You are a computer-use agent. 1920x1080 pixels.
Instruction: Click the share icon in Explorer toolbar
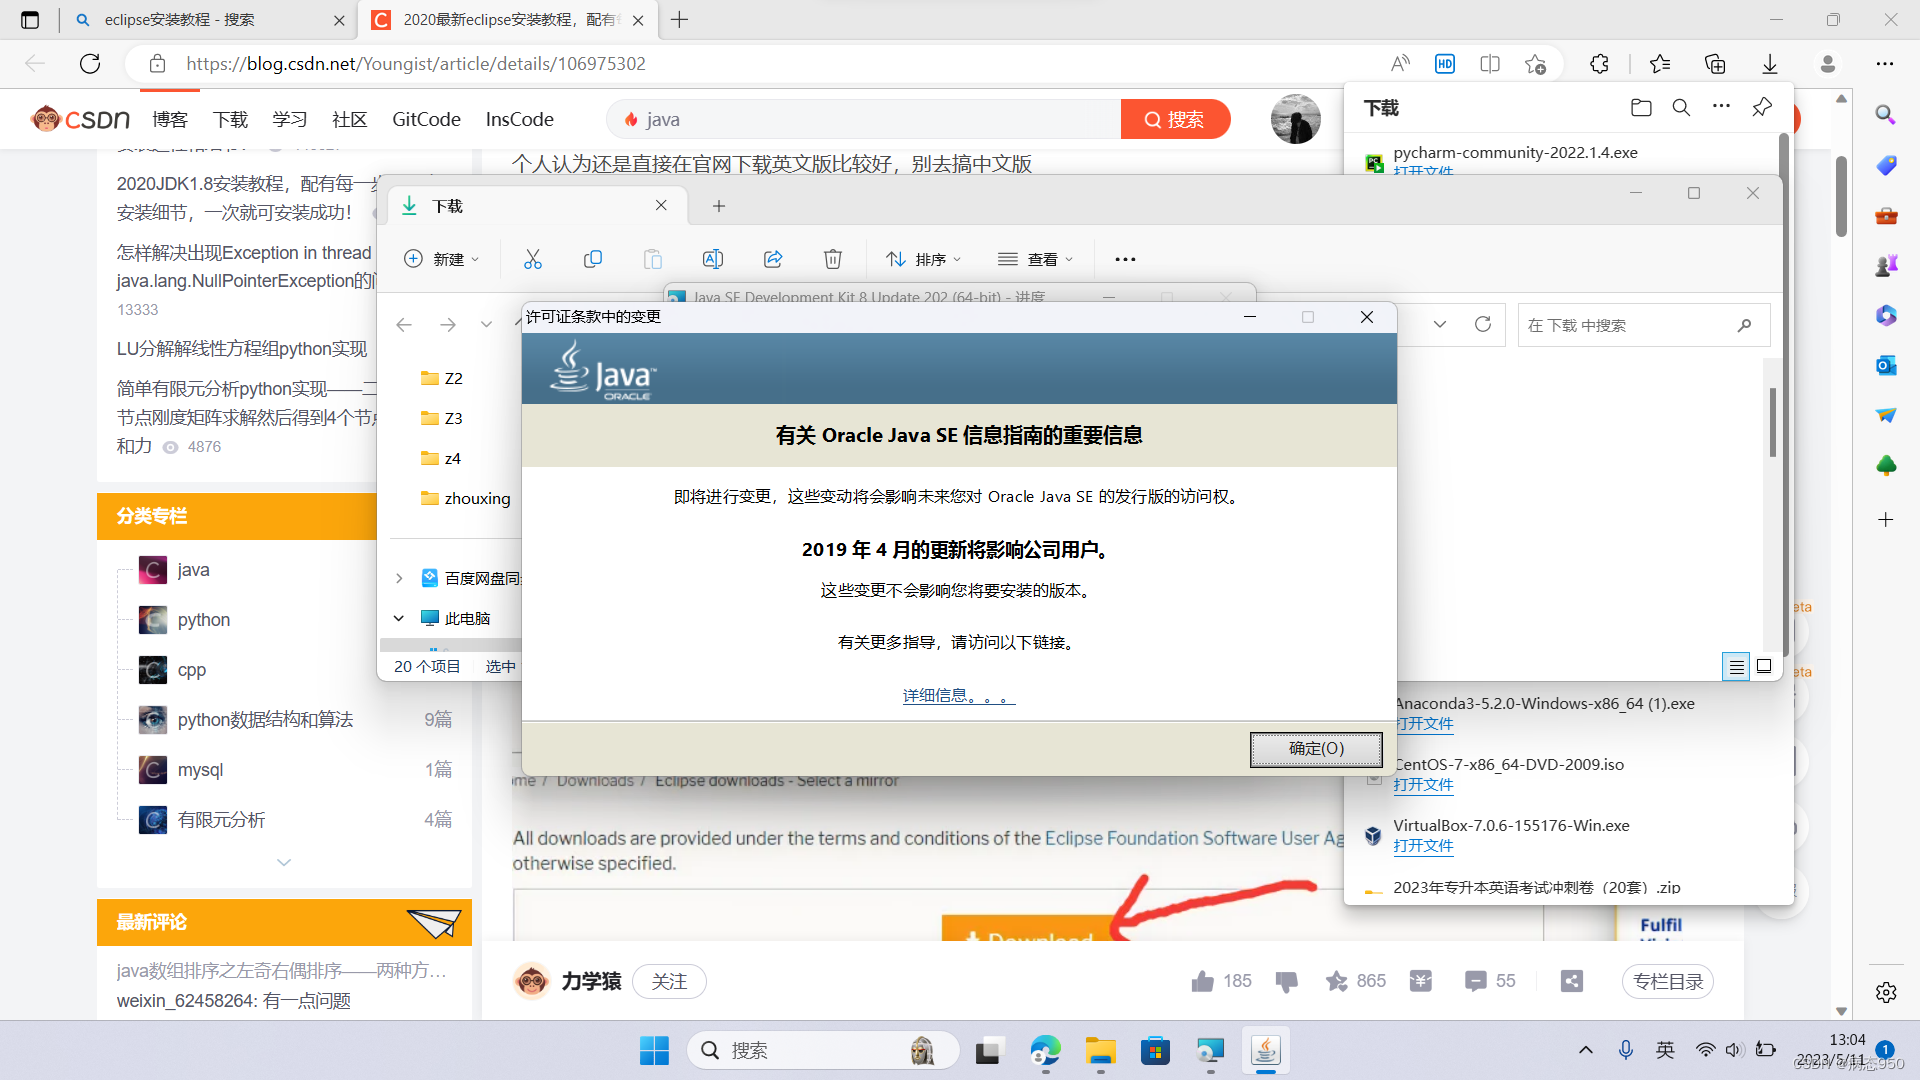tap(773, 259)
